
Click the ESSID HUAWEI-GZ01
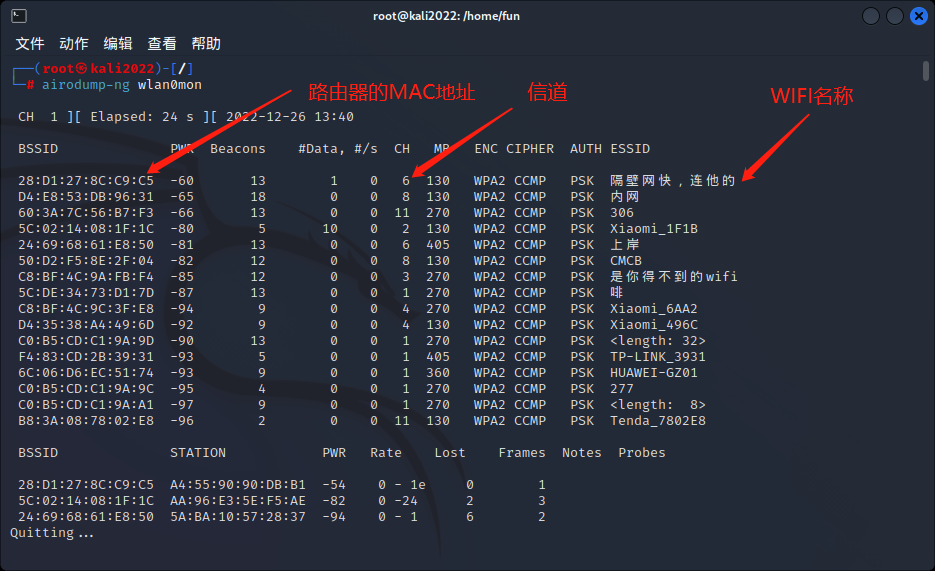pos(654,373)
